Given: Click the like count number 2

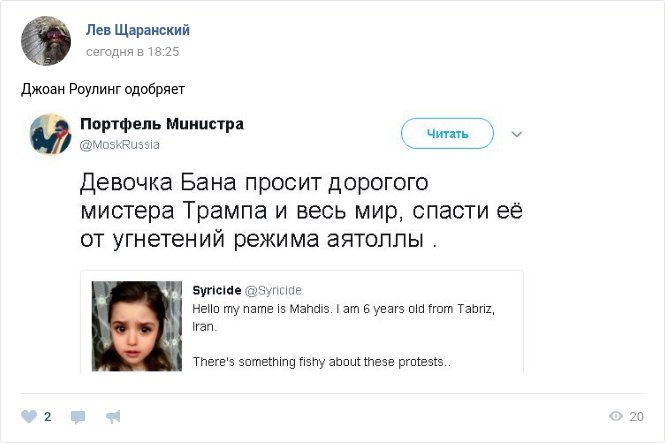Looking at the screenshot, I should point(48,417).
